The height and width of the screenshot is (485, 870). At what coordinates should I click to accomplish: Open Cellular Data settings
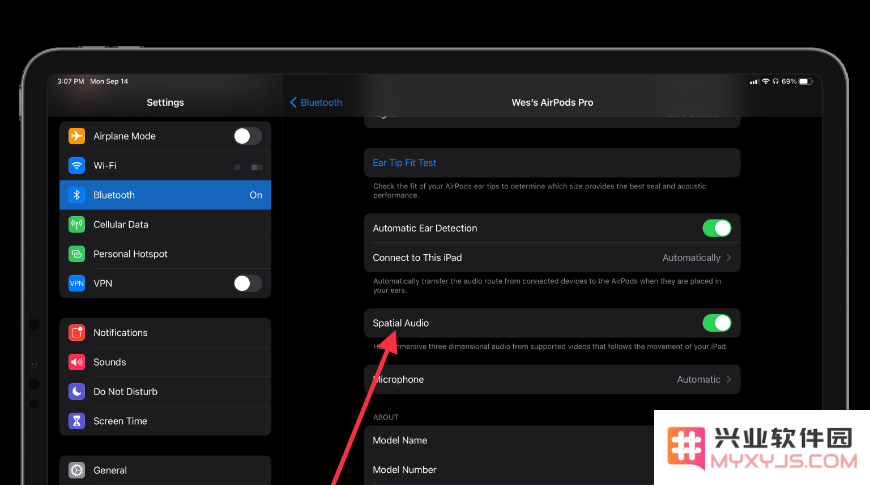(165, 224)
